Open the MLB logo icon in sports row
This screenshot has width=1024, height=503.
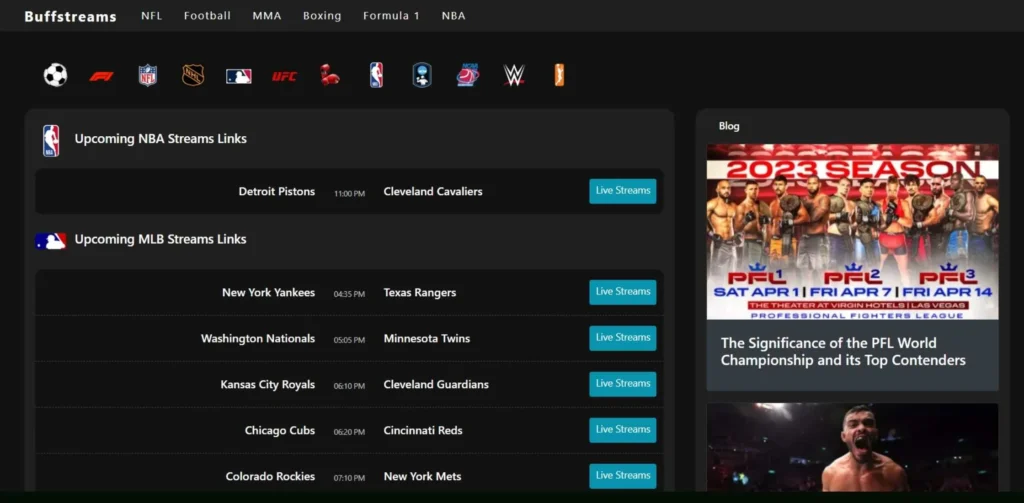tap(239, 76)
